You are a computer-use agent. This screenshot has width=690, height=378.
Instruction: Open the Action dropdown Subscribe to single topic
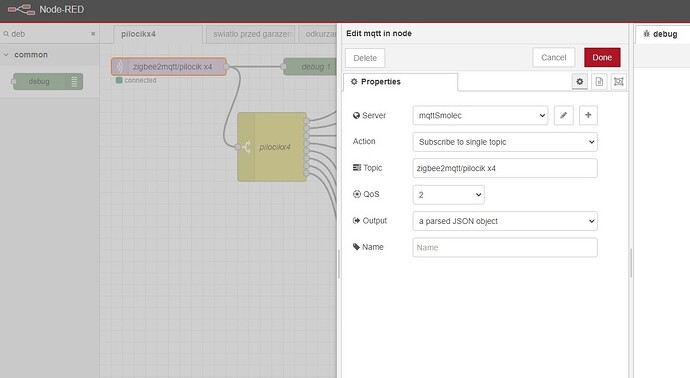tap(505, 142)
